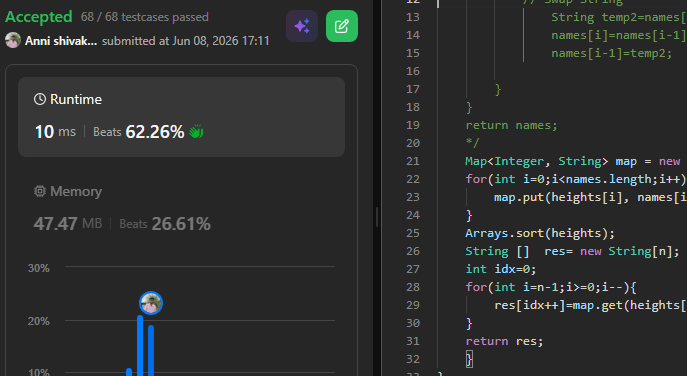The width and height of the screenshot is (687, 376).
Task: Click the 10 ms runtime value
Action: [55, 132]
